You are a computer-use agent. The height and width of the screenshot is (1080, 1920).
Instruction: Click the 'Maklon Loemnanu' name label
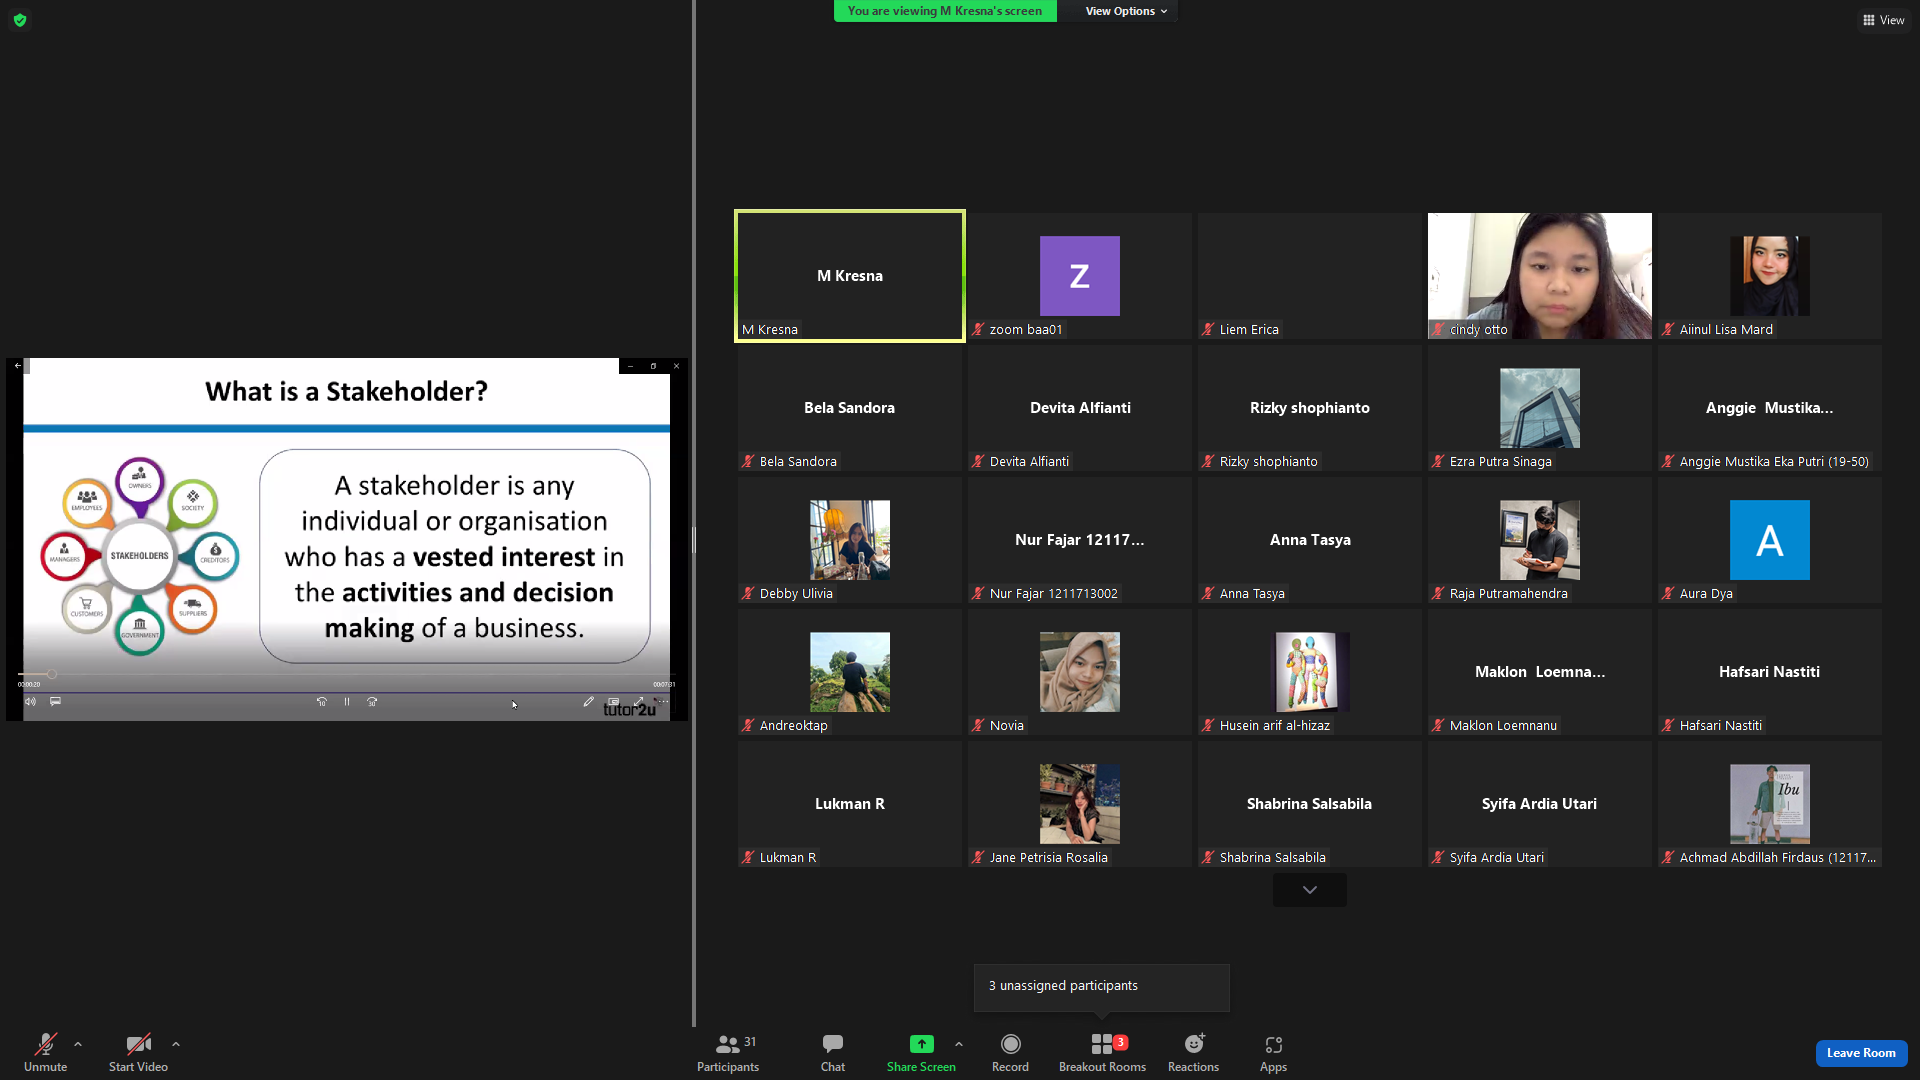tap(1503, 725)
